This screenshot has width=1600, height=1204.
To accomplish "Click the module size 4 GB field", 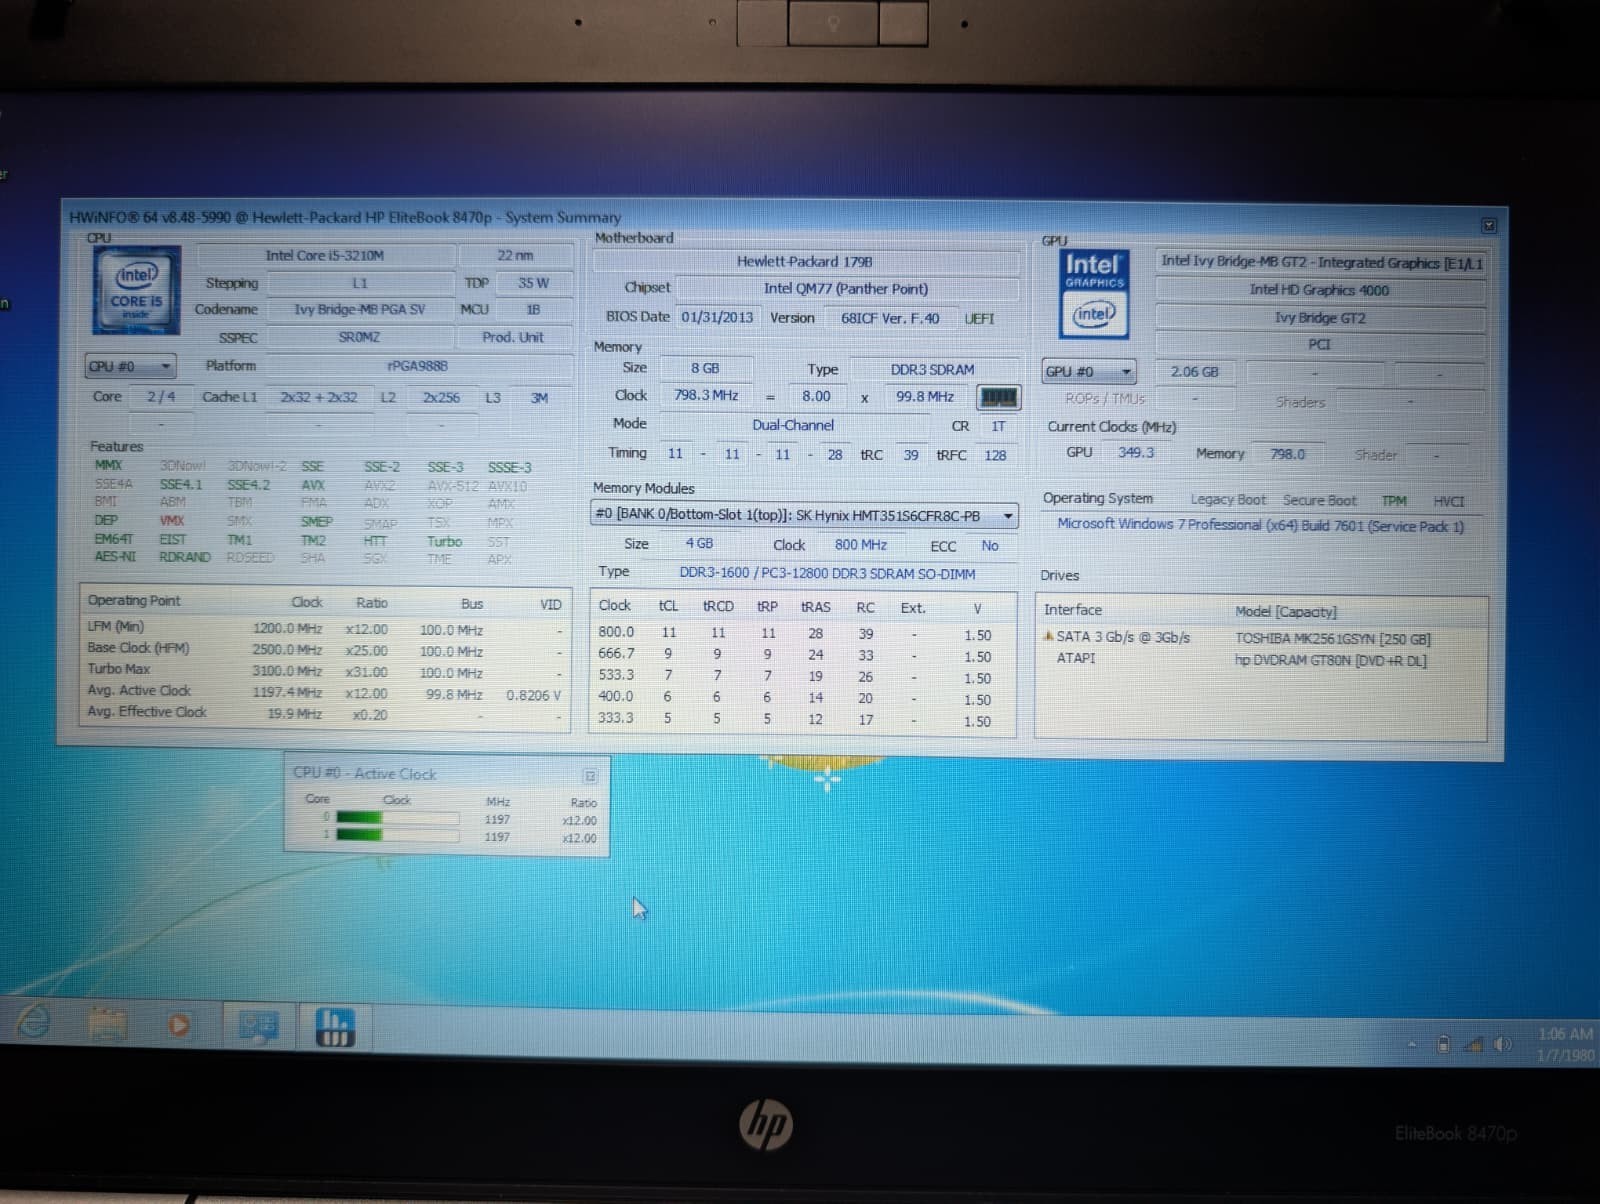I will pyautogui.click(x=699, y=544).
